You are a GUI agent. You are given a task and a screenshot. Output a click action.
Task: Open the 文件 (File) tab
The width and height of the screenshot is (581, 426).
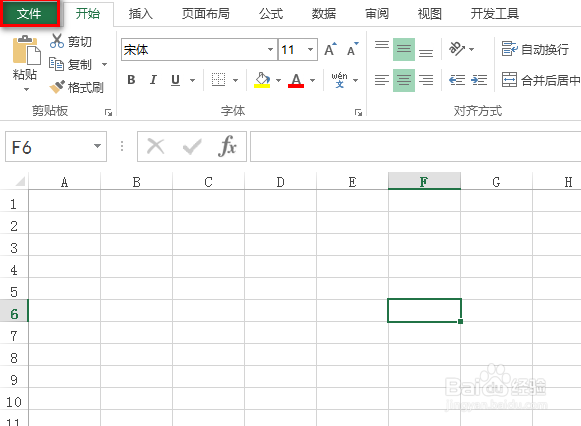coord(29,14)
